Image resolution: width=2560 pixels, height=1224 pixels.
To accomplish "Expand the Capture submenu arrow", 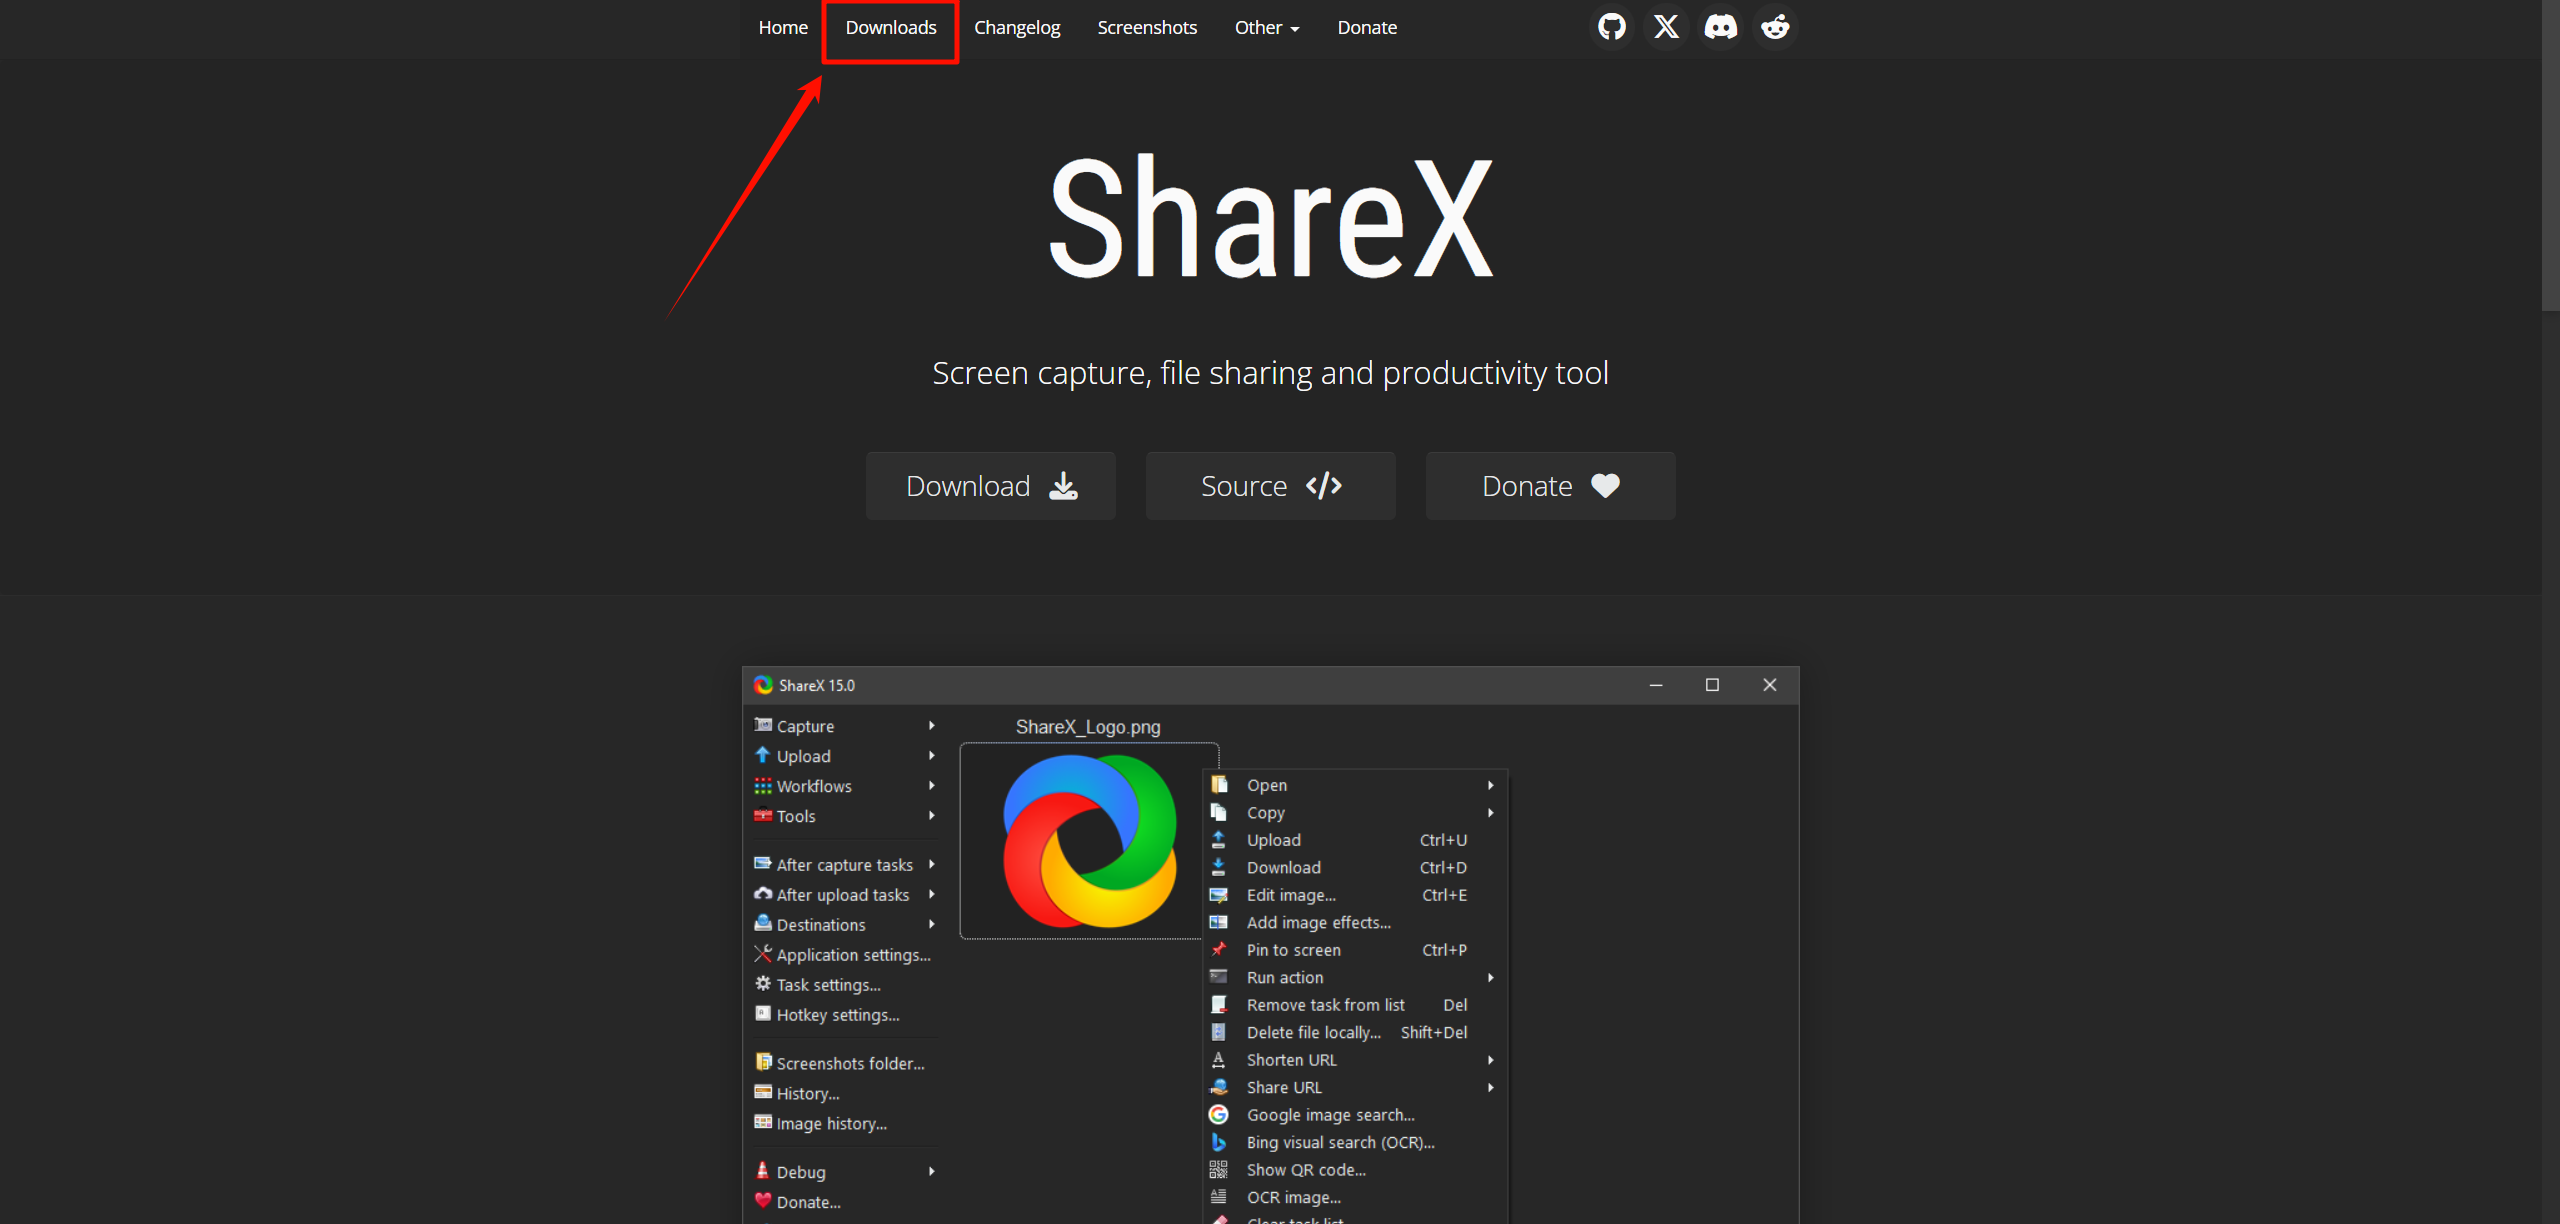I will 931,725.
